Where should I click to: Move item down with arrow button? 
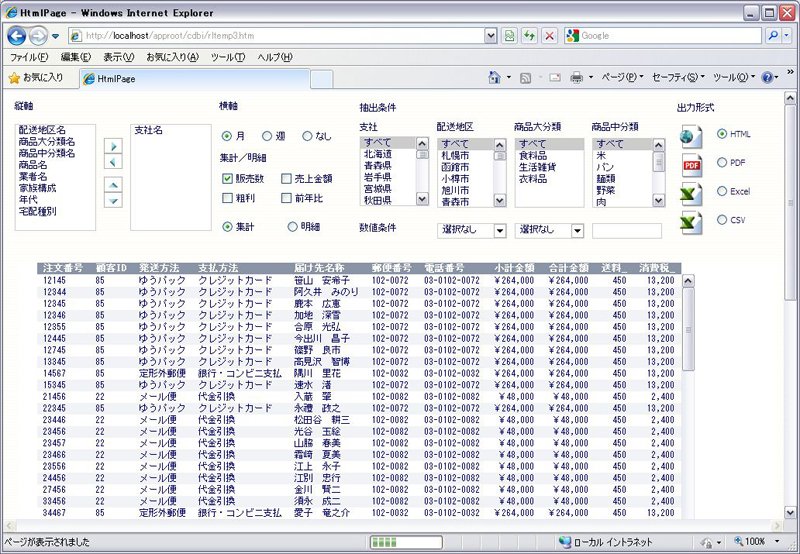pyautogui.click(x=113, y=200)
